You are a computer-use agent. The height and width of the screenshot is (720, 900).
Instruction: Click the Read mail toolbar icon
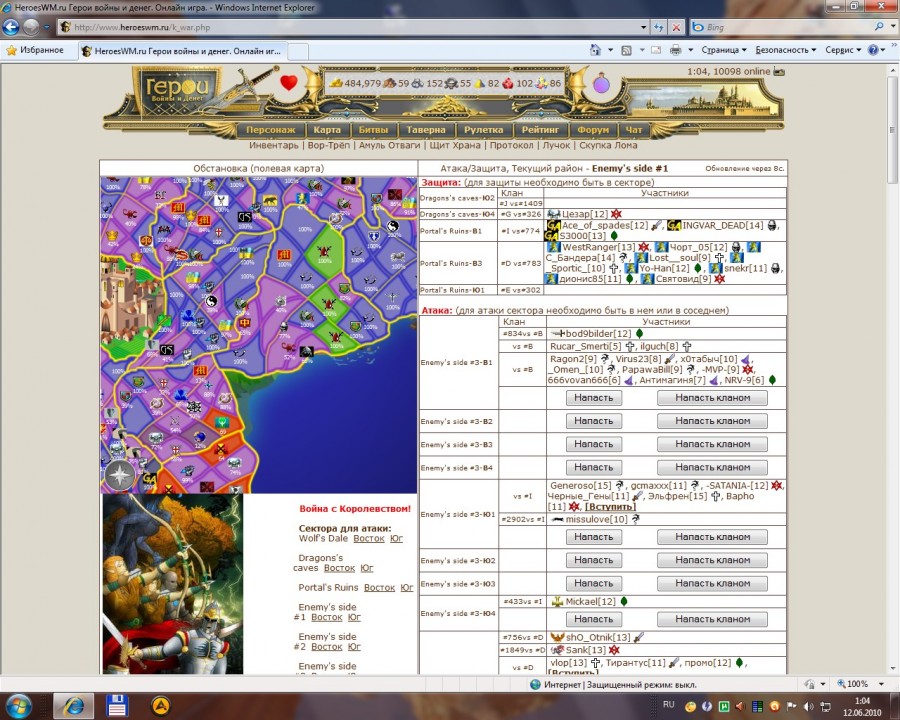click(655, 50)
